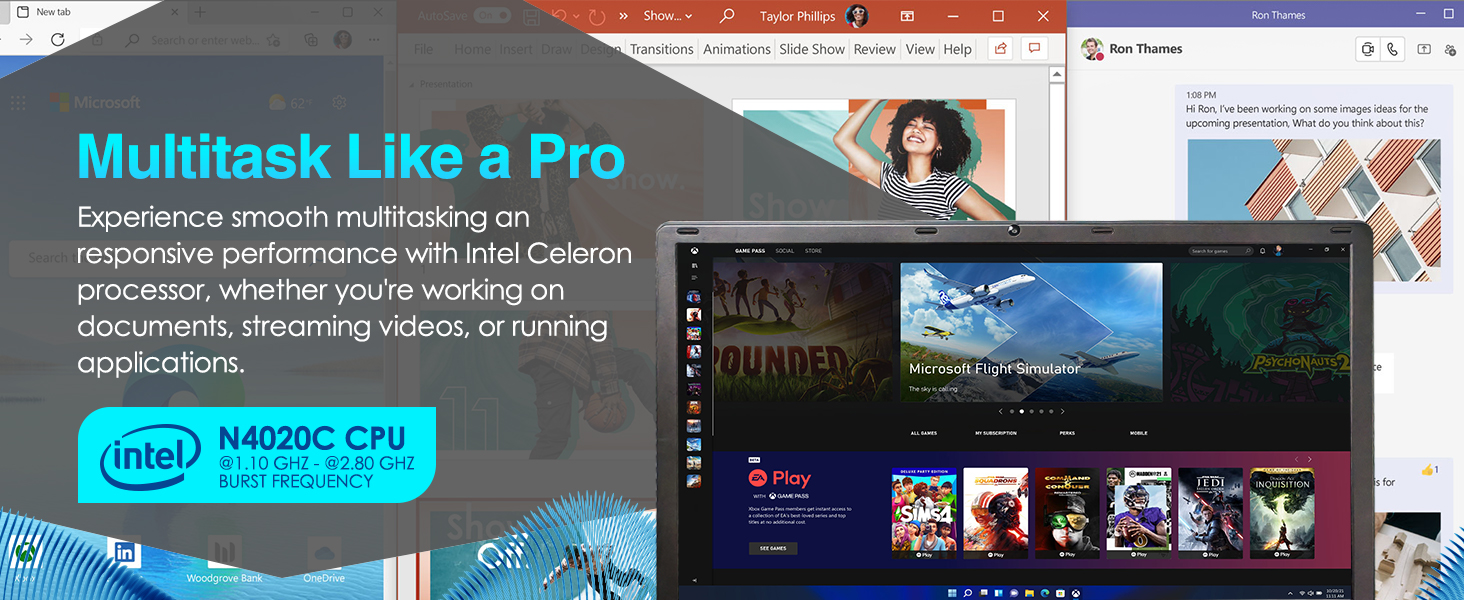Screen dimensions: 1464x600
Task: Toggle the AutoSave switch in PowerPoint
Action: (492, 16)
